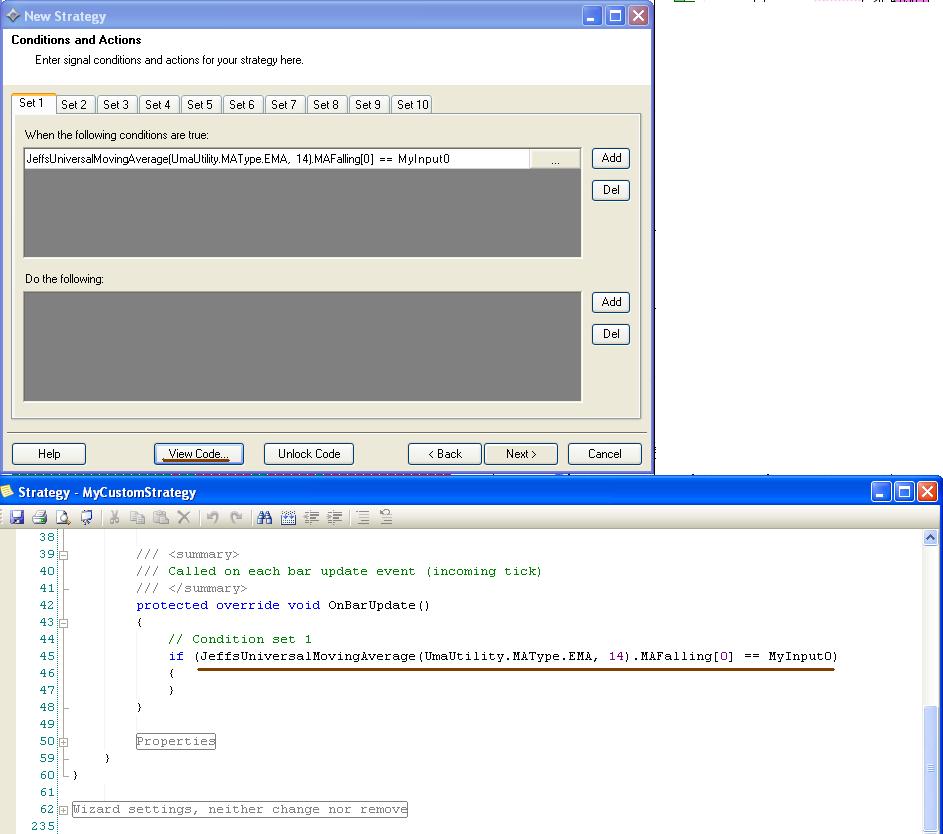Click the compile icon next to print preview
The width and height of the screenshot is (943, 834).
[86, 517]
